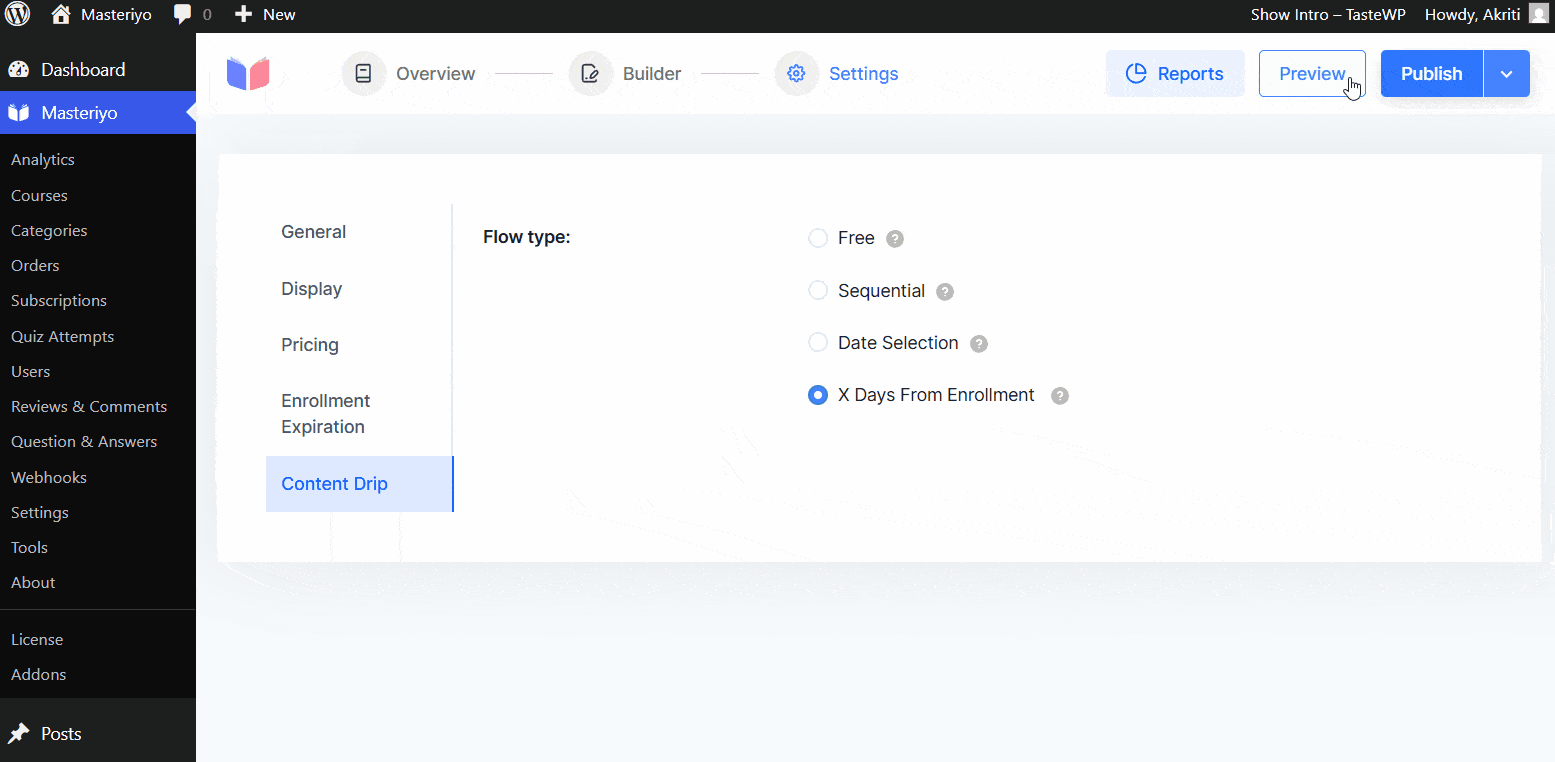This screenshot has height=762, width=1555.
Task: Show help tooltip for Date Selection
Action: tap(979, 344)
